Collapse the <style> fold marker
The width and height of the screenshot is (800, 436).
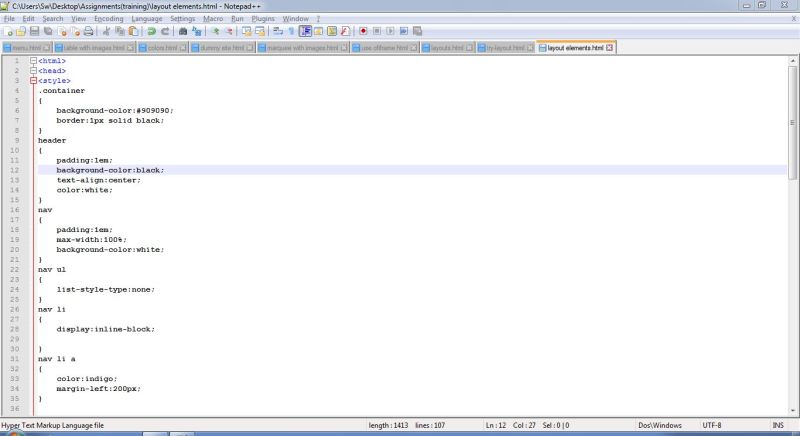tap(33, 81)
